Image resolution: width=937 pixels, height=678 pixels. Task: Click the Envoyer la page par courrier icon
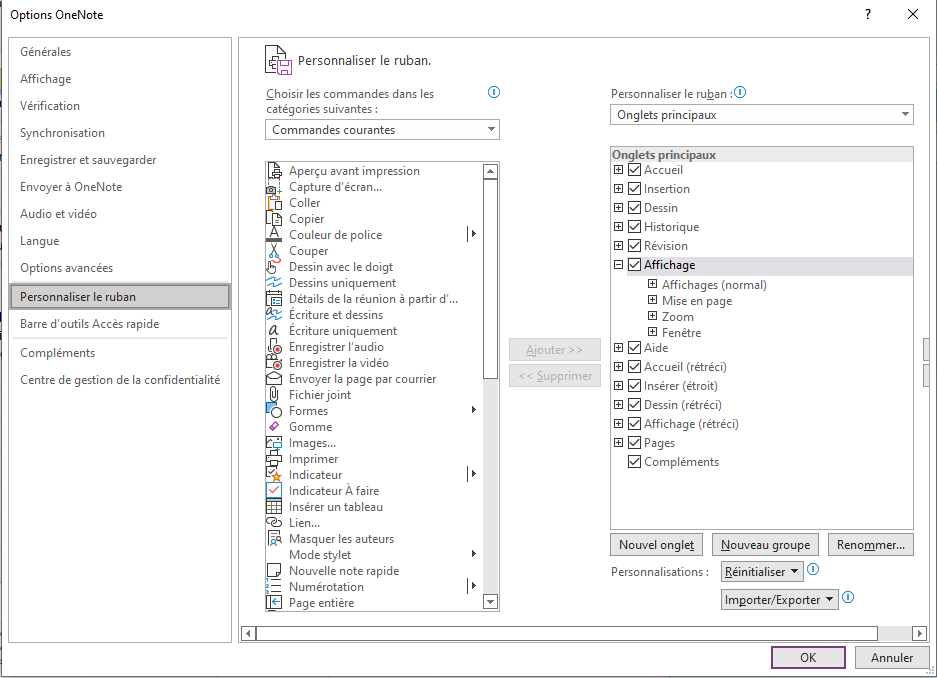click(x=274, y=379)
